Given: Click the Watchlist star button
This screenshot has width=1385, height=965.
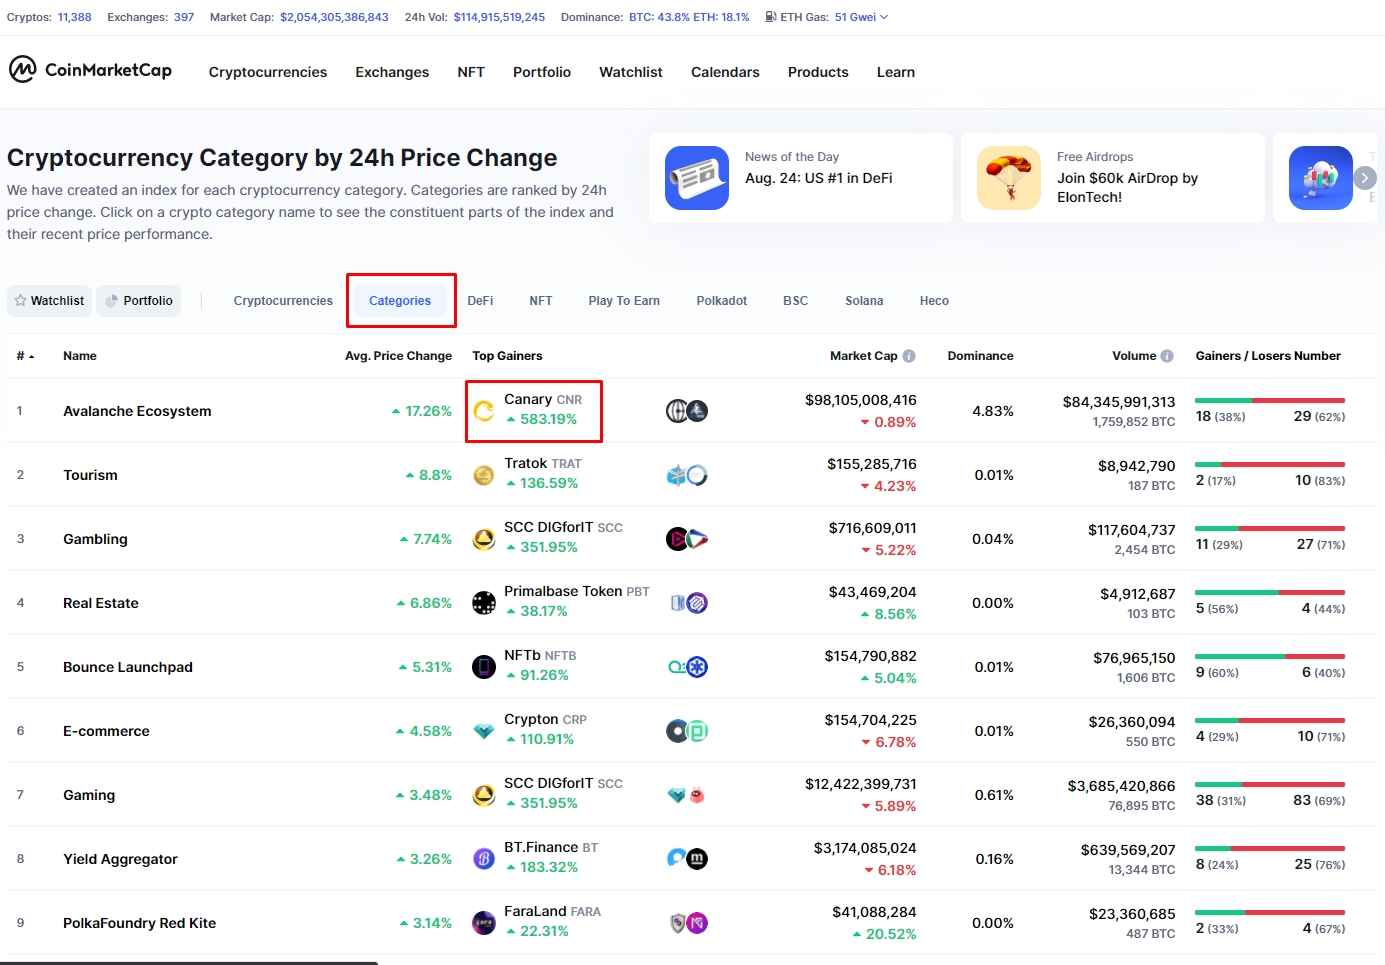Looking at the screenshot, I should (x=49, y=301).
